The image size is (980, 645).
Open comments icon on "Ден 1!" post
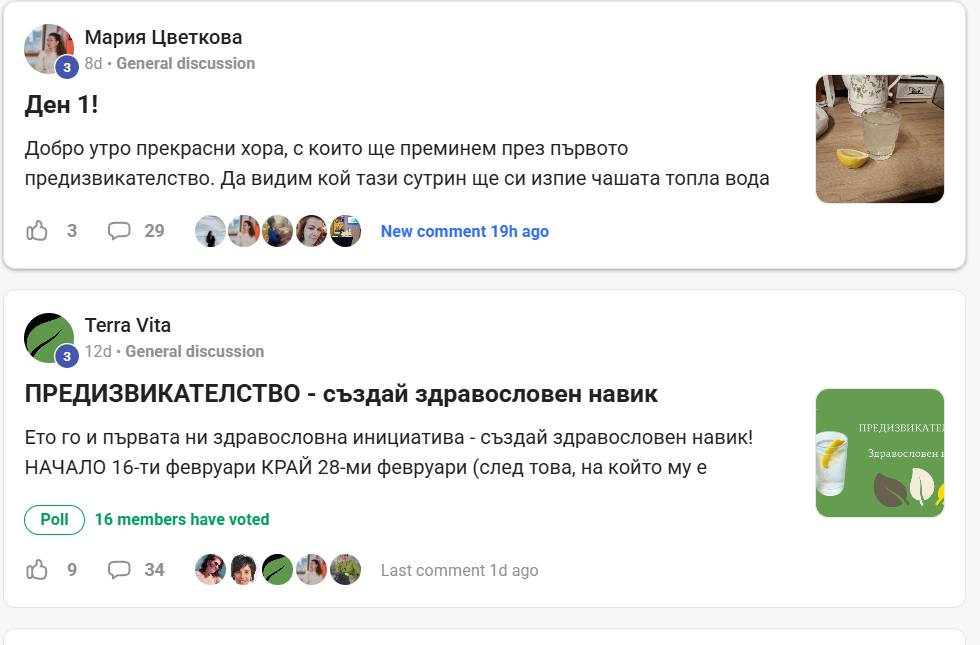119,231
